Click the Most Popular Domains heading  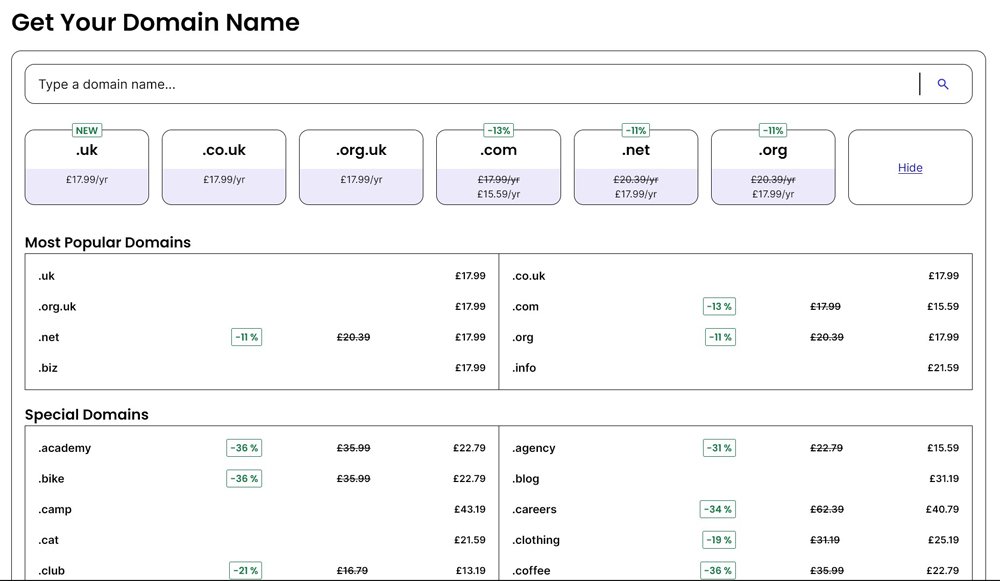[108, 242]
